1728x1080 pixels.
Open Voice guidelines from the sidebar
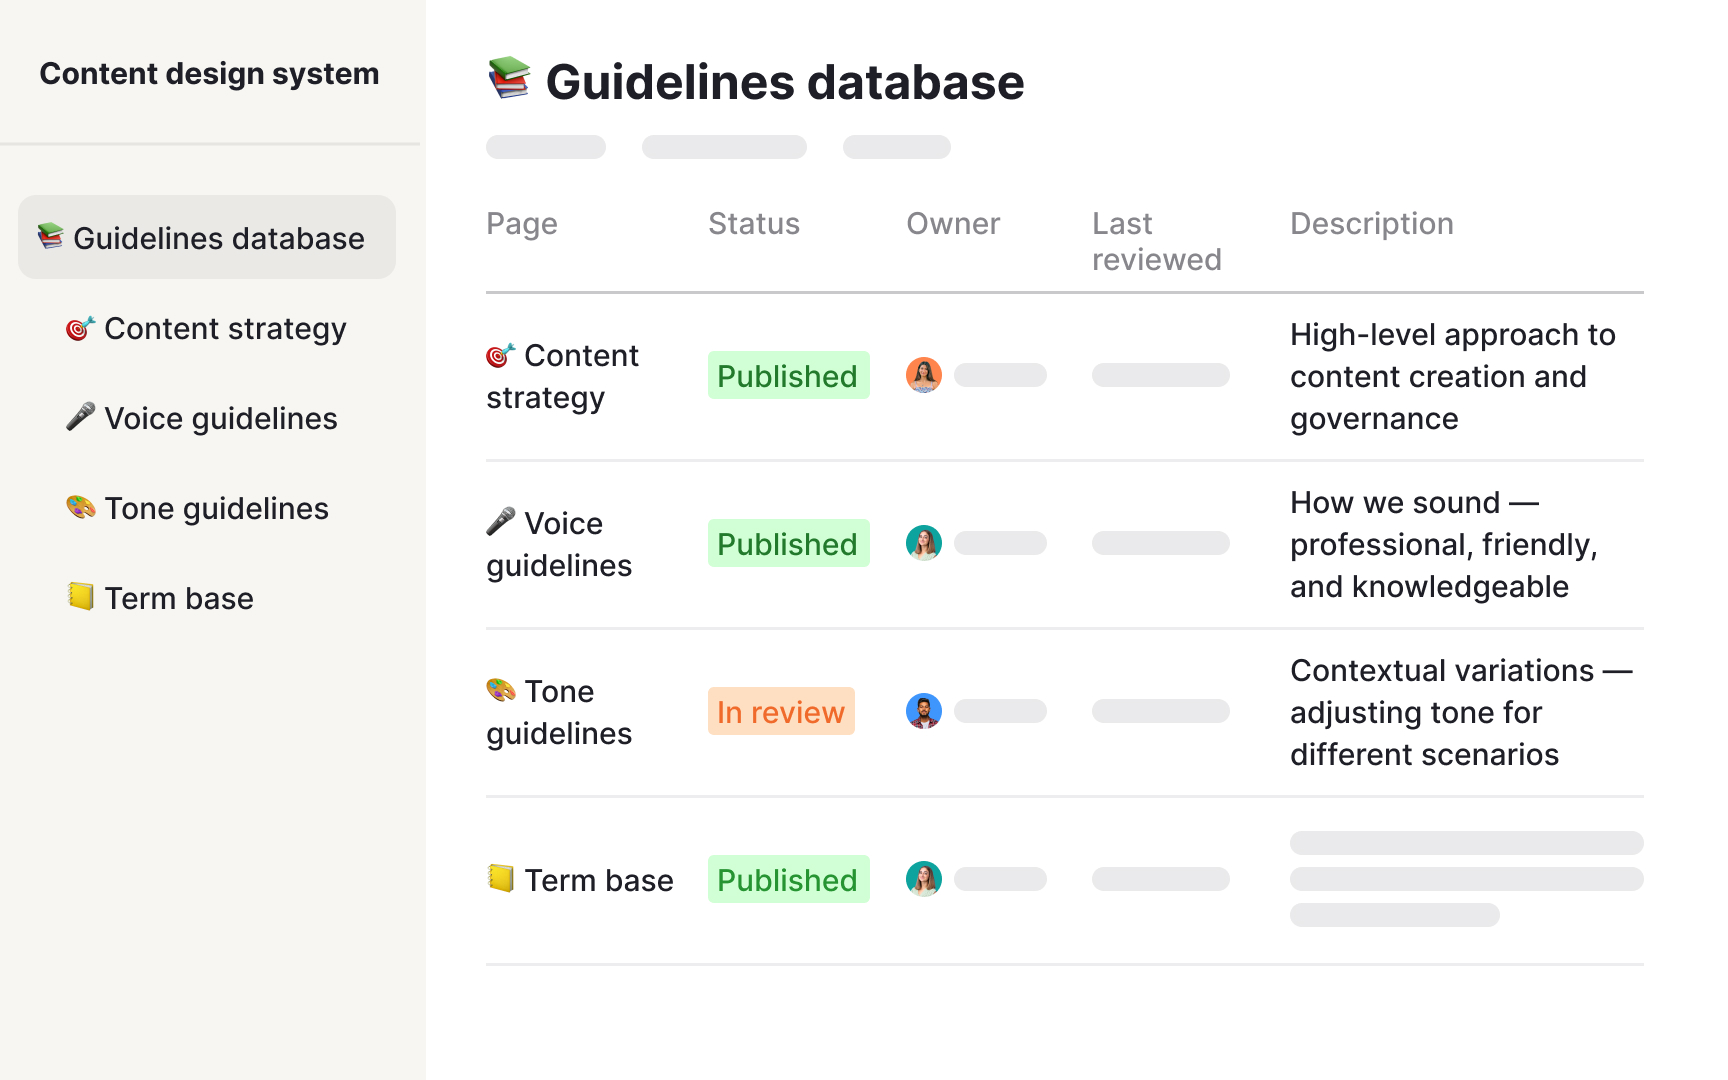(x=220, y=418)
